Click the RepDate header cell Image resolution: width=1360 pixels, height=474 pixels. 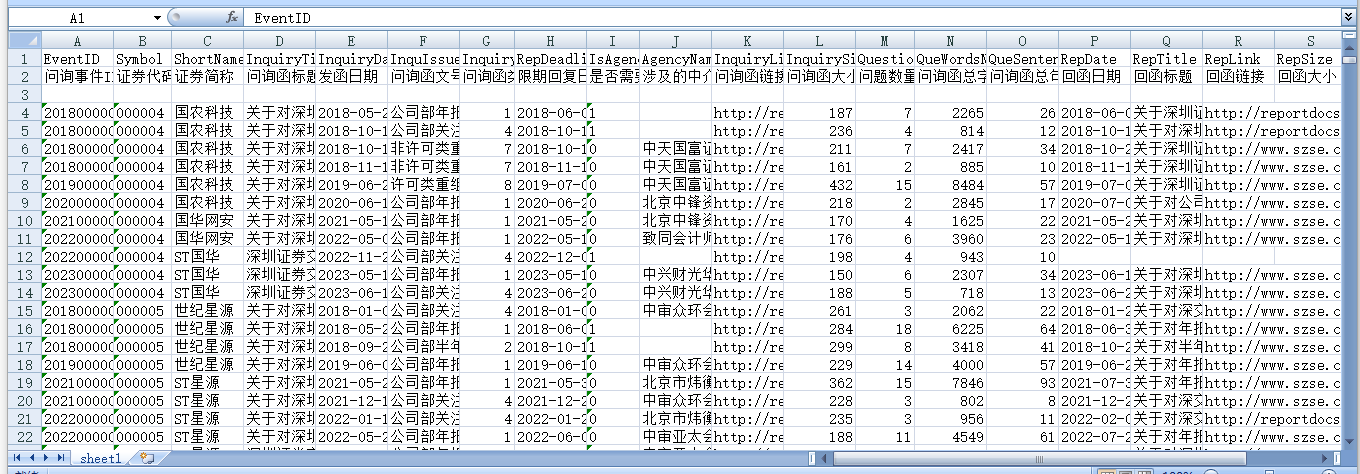1094,59
